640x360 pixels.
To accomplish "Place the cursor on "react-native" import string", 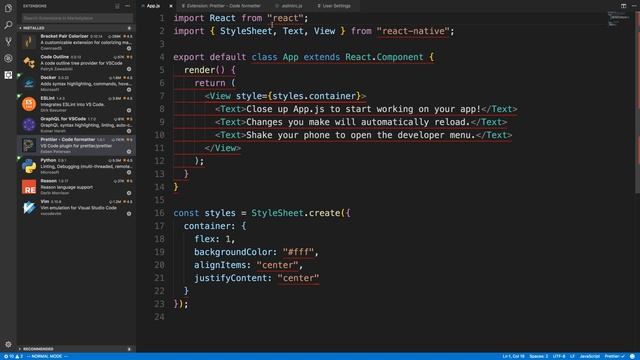I will [x=413, y=31].
